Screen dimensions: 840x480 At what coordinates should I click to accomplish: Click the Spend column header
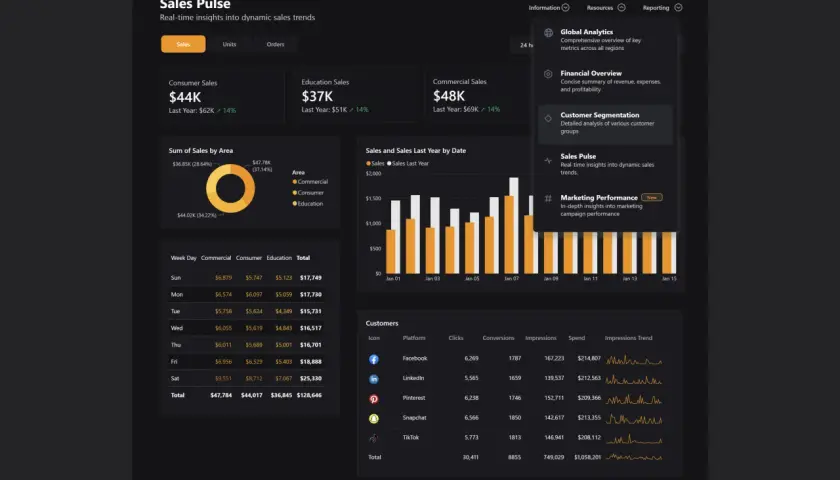576,338
